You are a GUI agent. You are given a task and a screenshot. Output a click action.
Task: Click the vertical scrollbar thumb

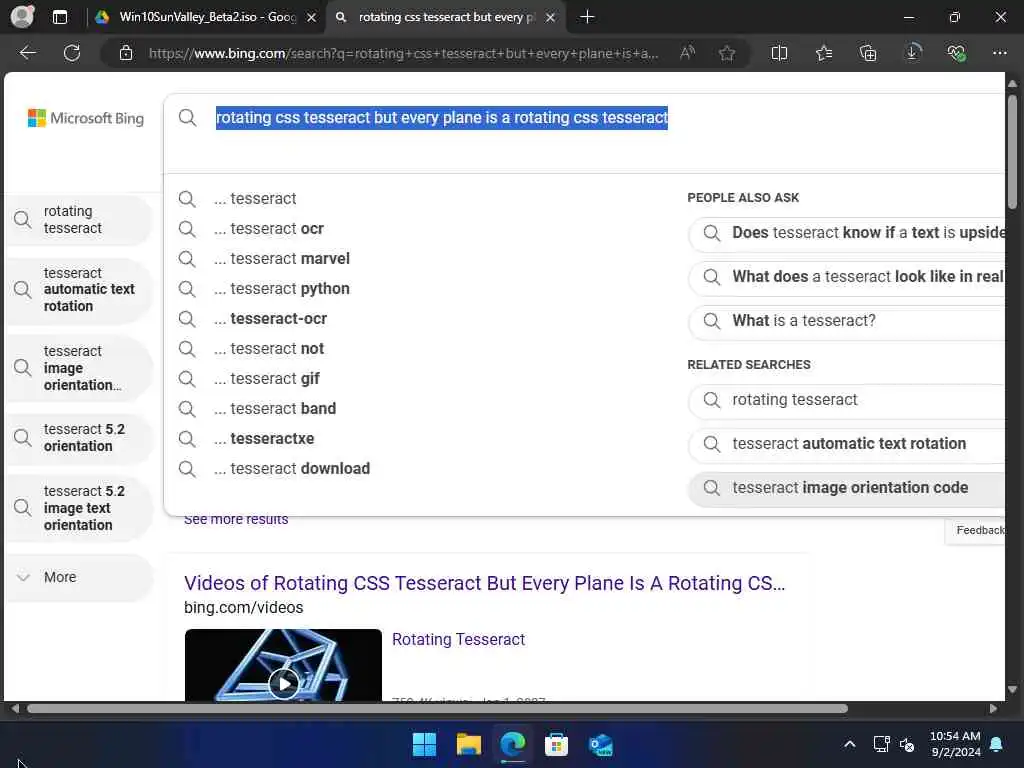click(1012, 152)
